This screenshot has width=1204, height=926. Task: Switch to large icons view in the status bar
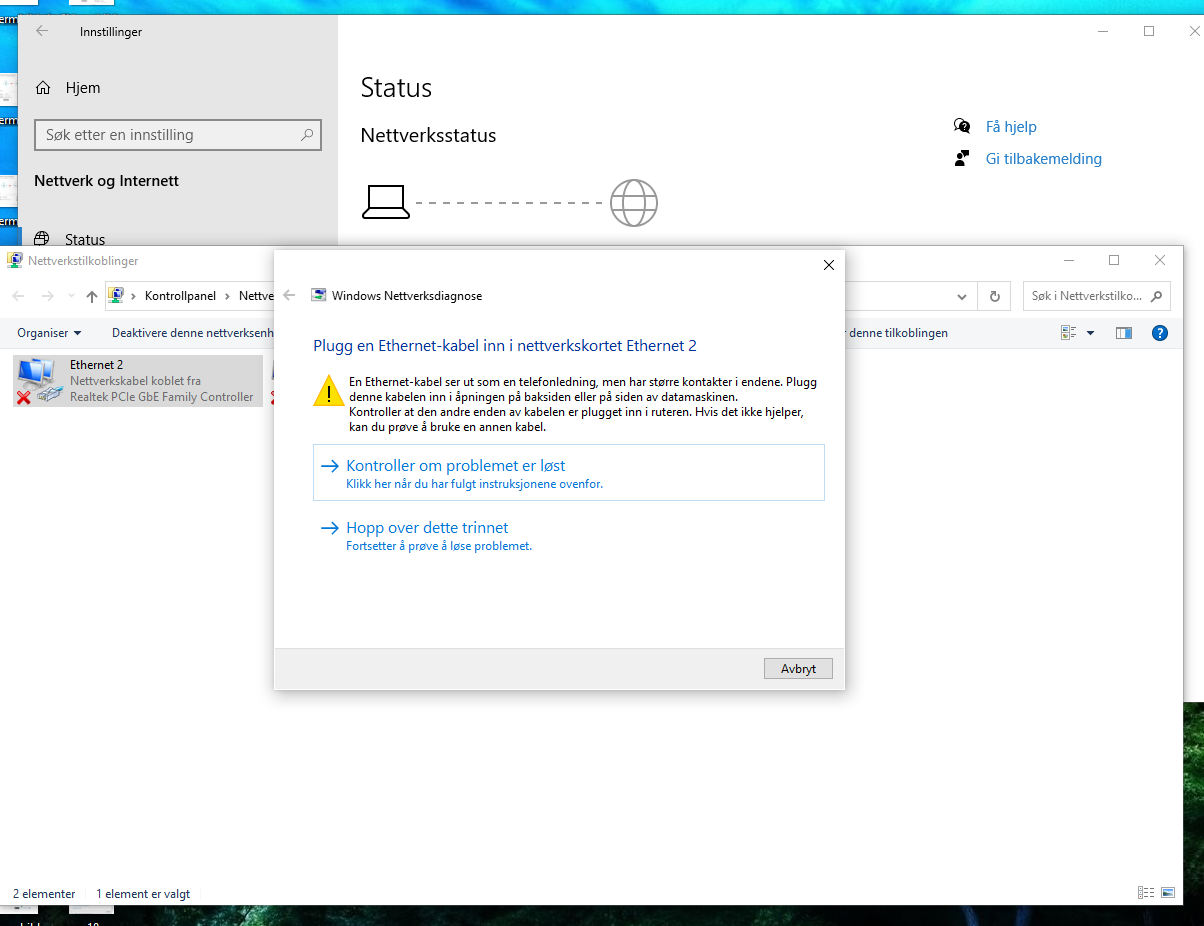1168,893
